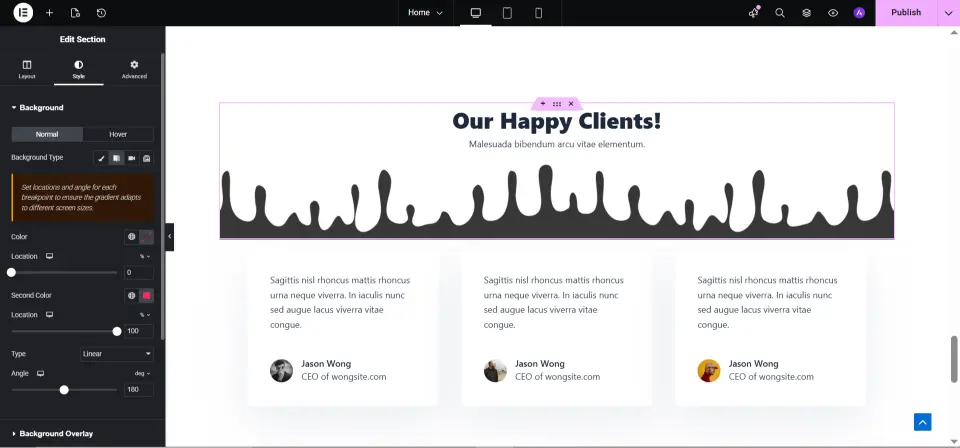Open the first Color swatch picker
Image resolution: width=960 pixels, height=448 pixels.
pos(147,237)
